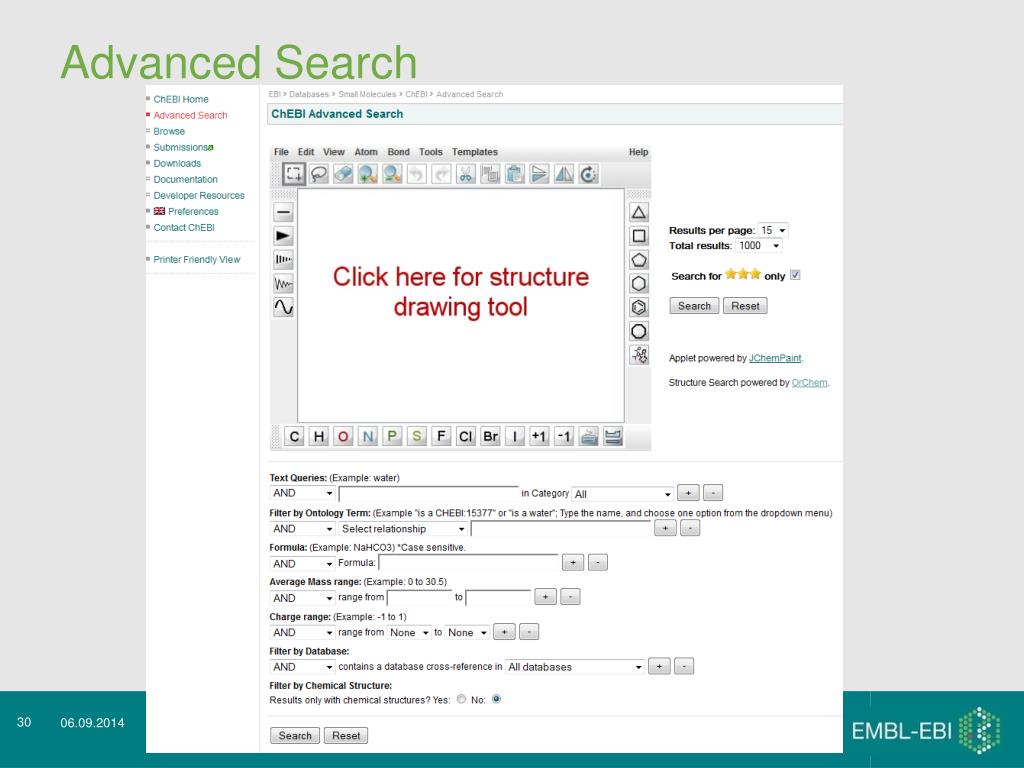This screenshot has width=1024, height=768.
Task: Add a triangle ring template
Action: pyautogui.click(x=639, y=212)
